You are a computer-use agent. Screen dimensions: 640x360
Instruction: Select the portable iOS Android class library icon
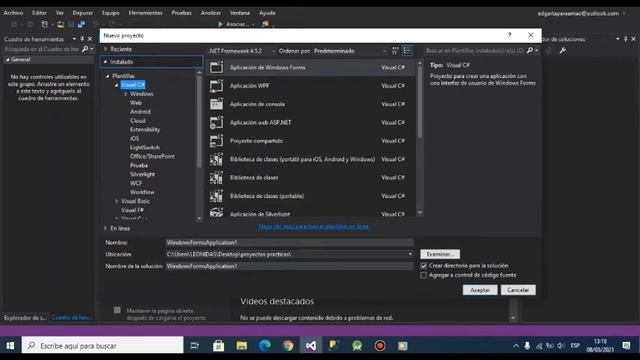tap(216, 159)
